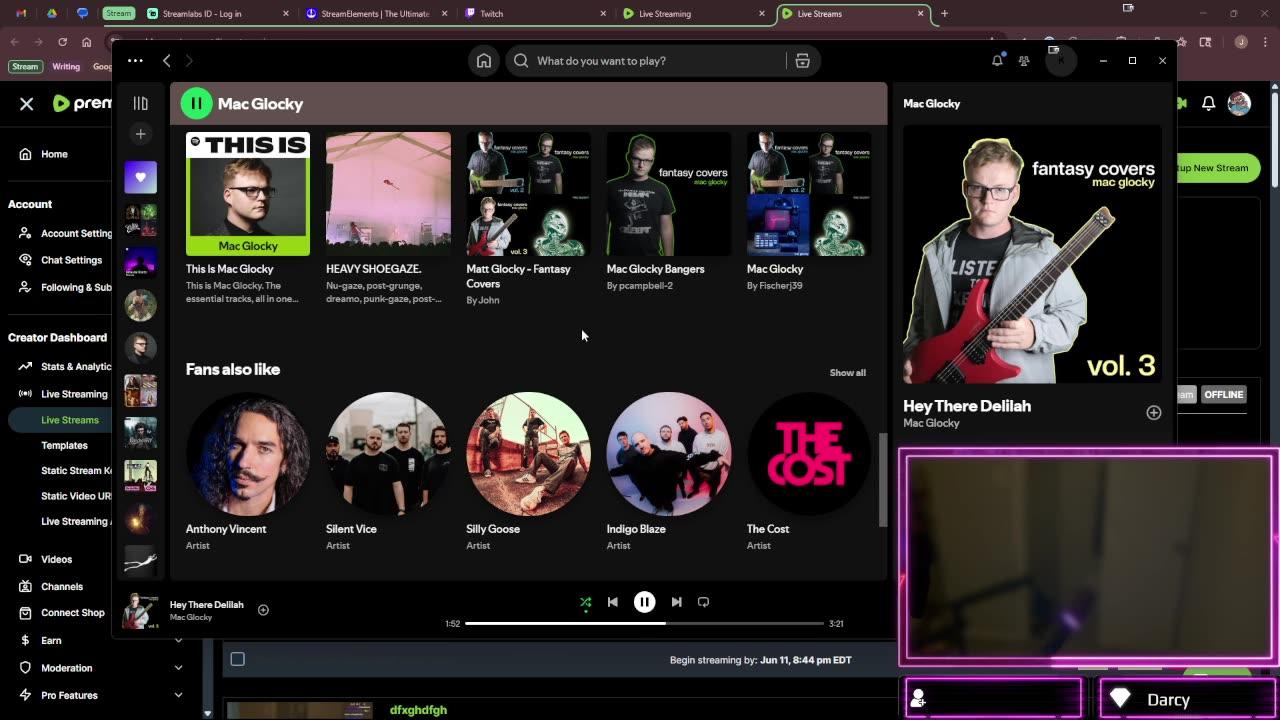Expand Your Library sidebar

[x=141, y=103]
